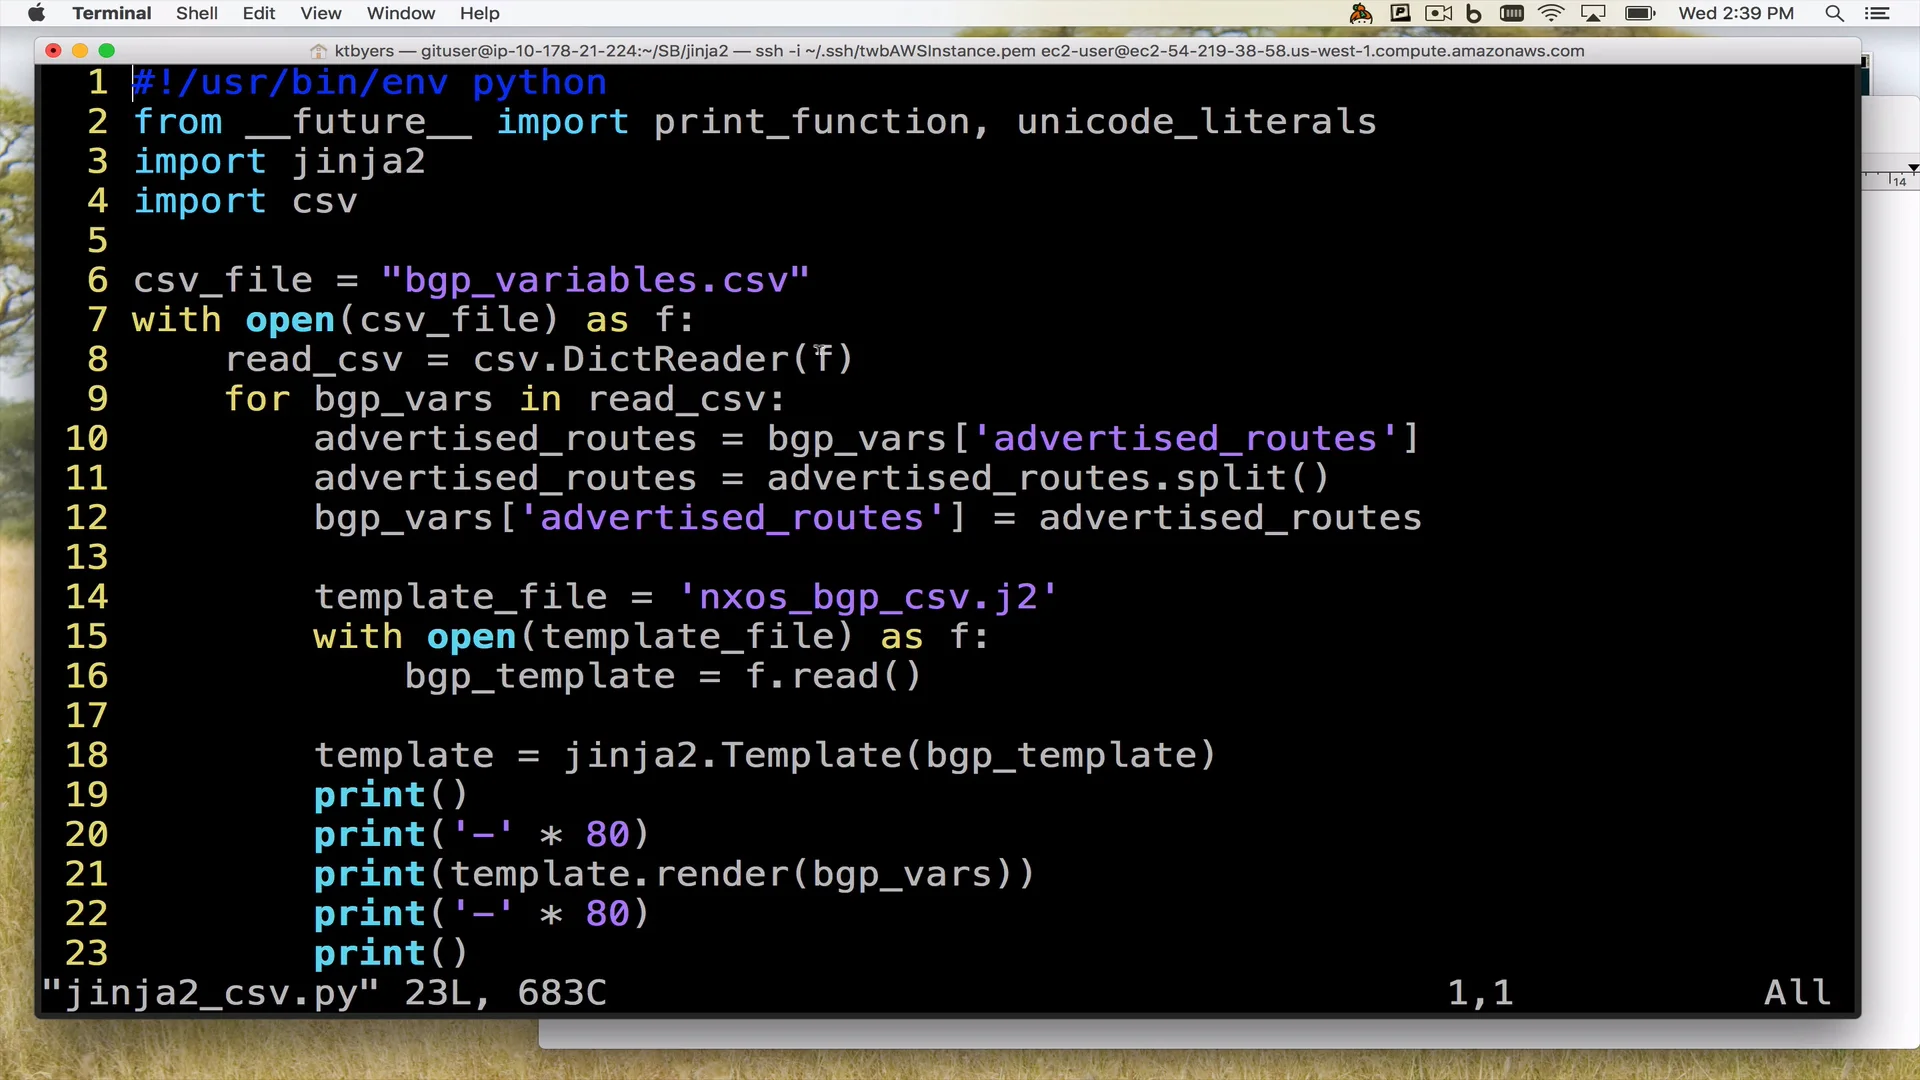Open the Edit menu
Screen dimensions: 1920x1080
(x=259, y=13)
